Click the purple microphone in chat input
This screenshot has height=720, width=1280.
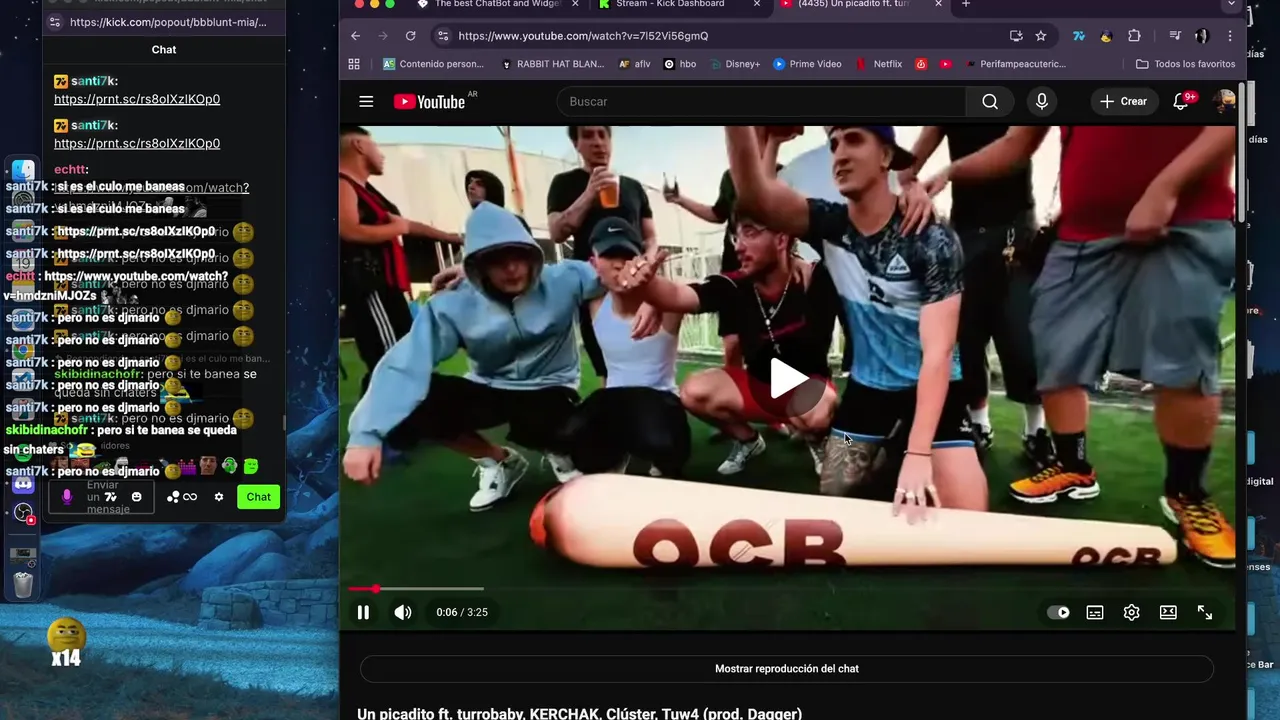[67, 497]
